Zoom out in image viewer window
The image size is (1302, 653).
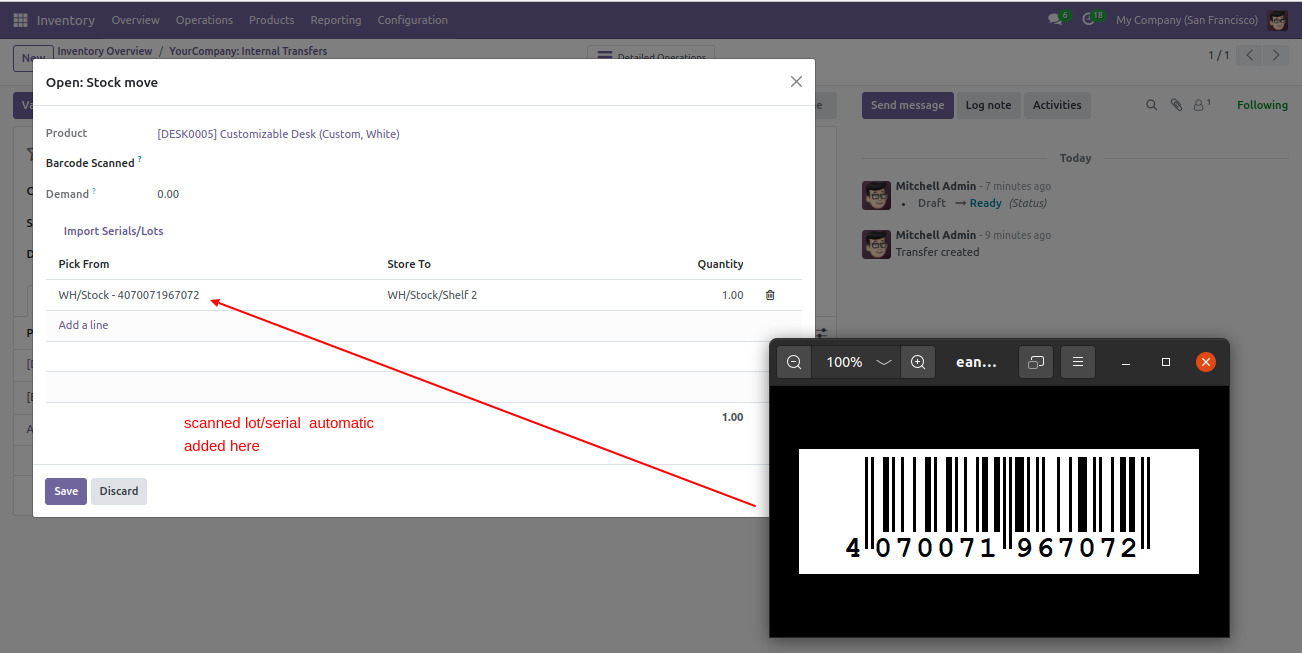click(794, 362)
